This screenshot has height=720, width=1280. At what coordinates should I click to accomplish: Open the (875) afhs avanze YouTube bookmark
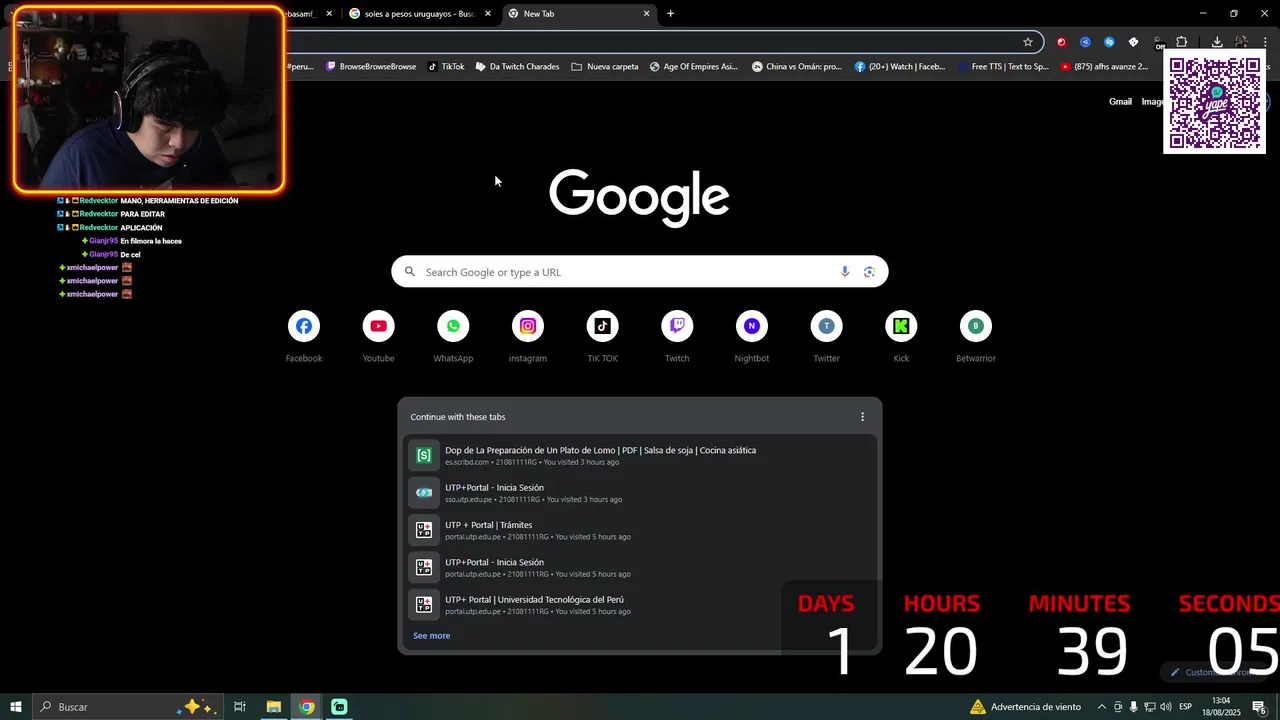tap(1104, 67)
